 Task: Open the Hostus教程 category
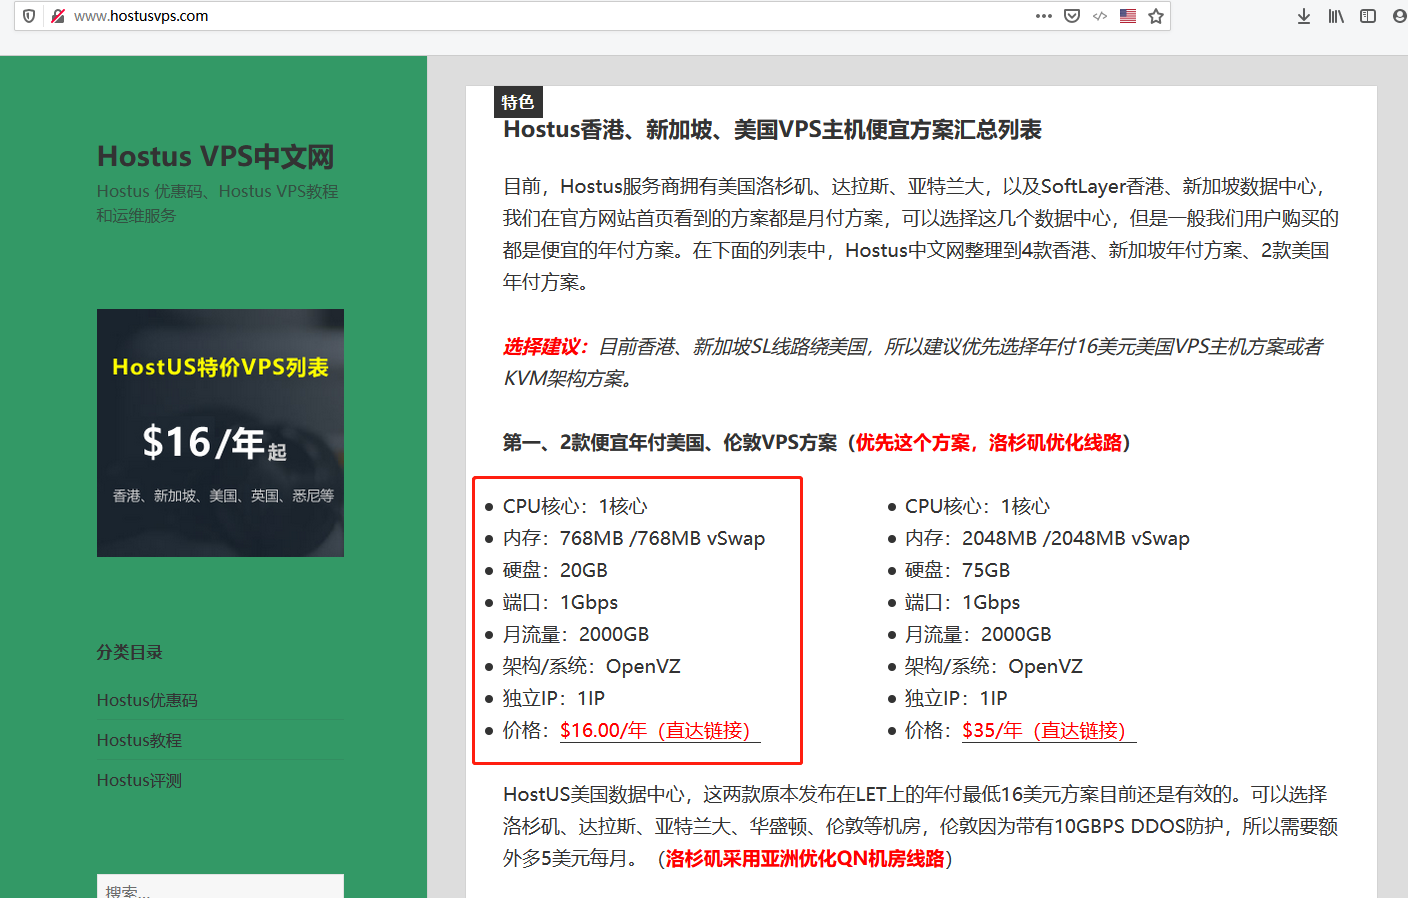(139, 740)
